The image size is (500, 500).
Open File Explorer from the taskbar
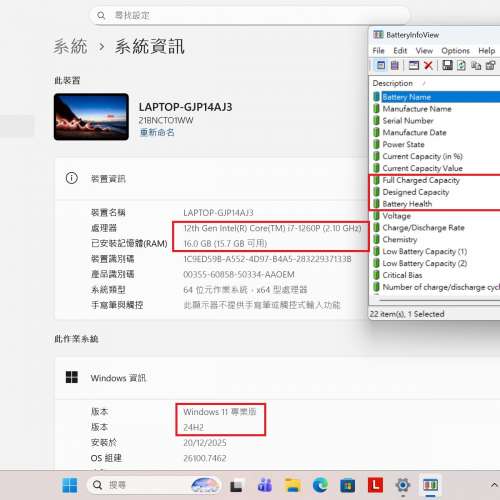point(293,485)
